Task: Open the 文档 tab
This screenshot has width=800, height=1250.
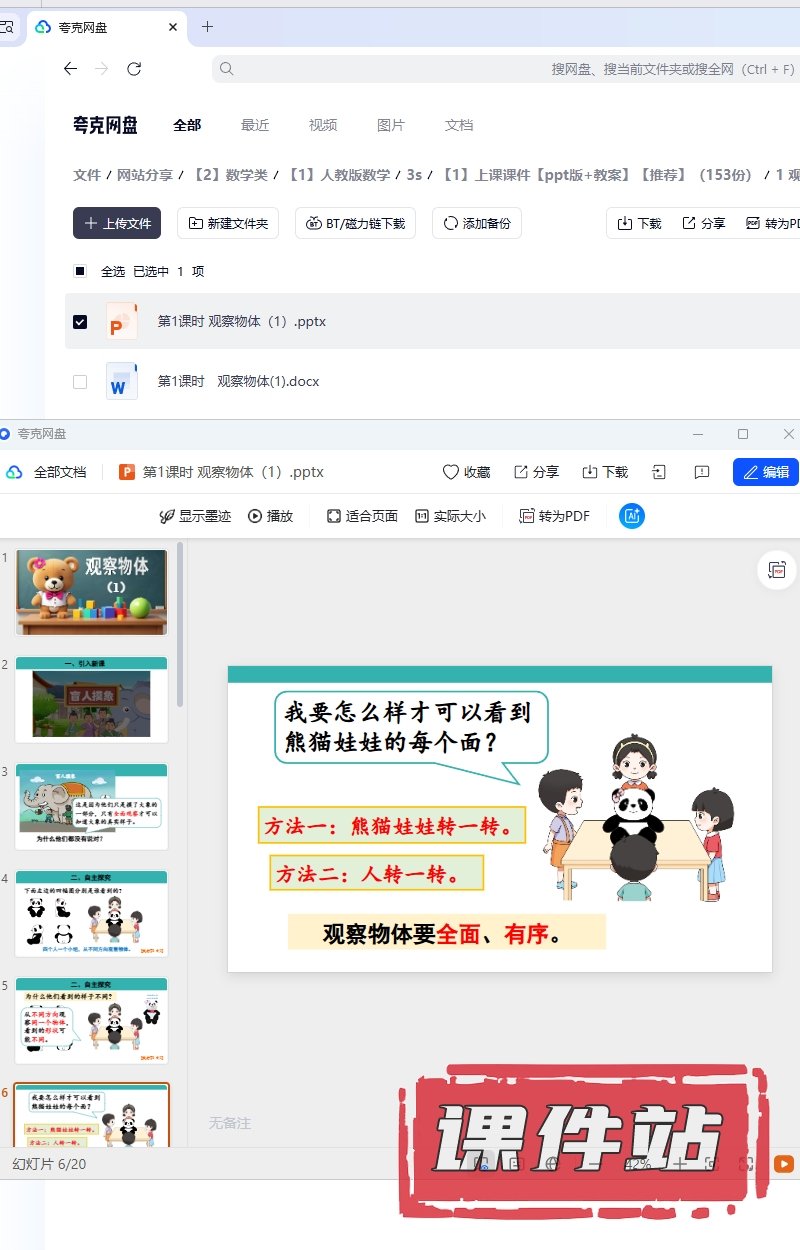Action: 459,125
